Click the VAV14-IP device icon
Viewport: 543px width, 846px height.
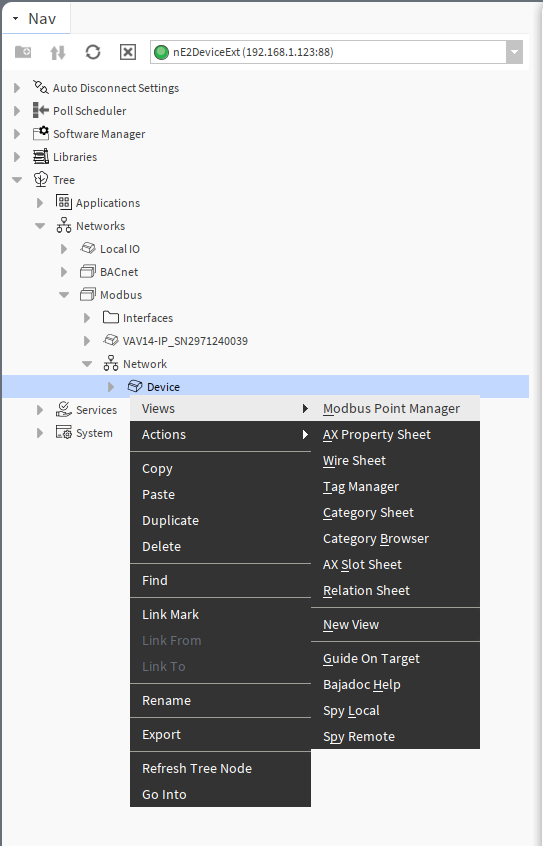tap(111, 340)
